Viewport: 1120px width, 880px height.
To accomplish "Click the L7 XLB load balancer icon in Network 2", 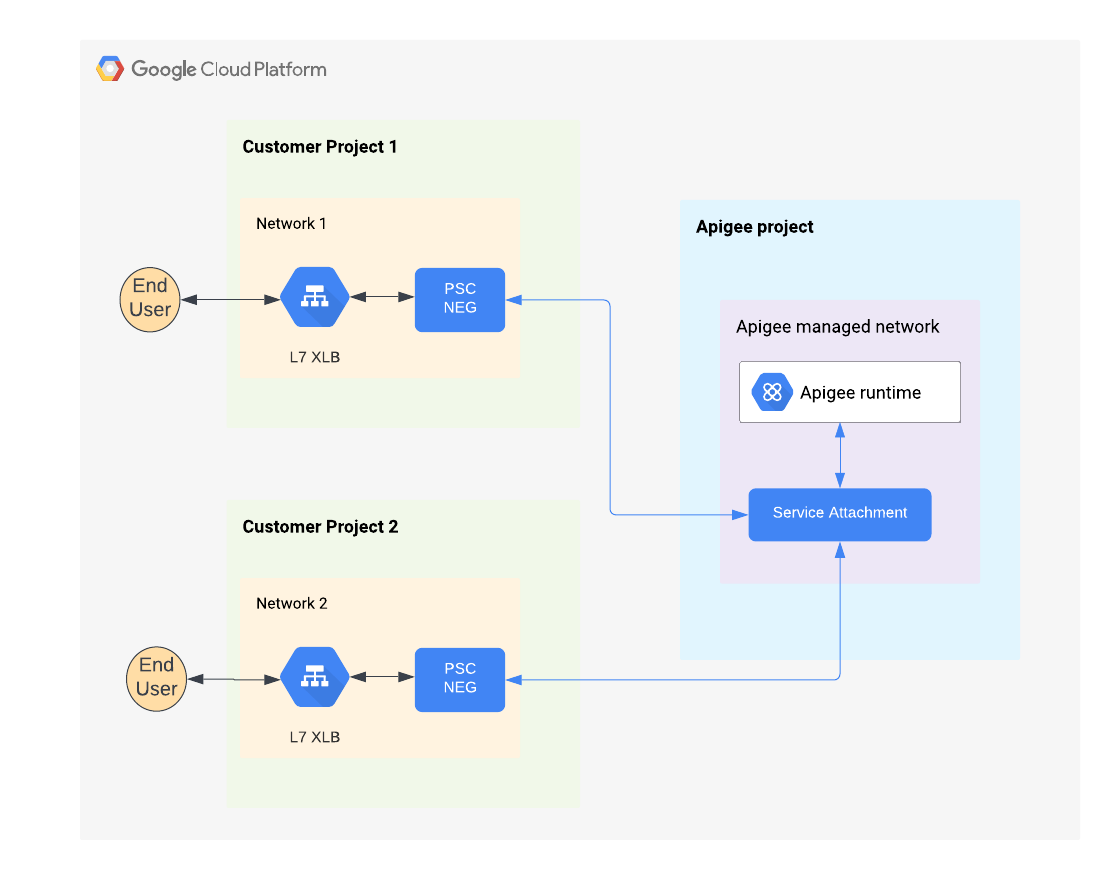I will tap(314, 677).
